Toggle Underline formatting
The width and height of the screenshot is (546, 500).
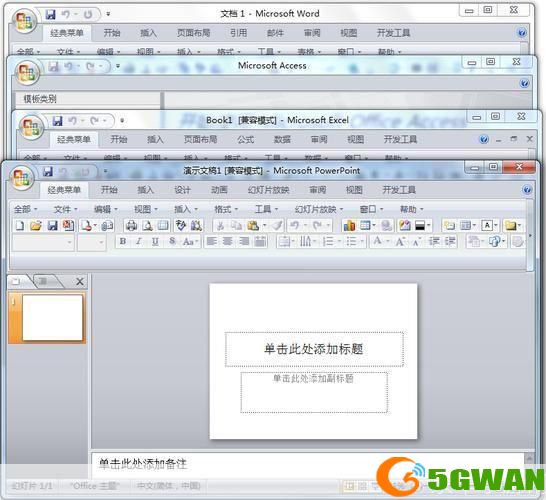click(x=155, y=241)
